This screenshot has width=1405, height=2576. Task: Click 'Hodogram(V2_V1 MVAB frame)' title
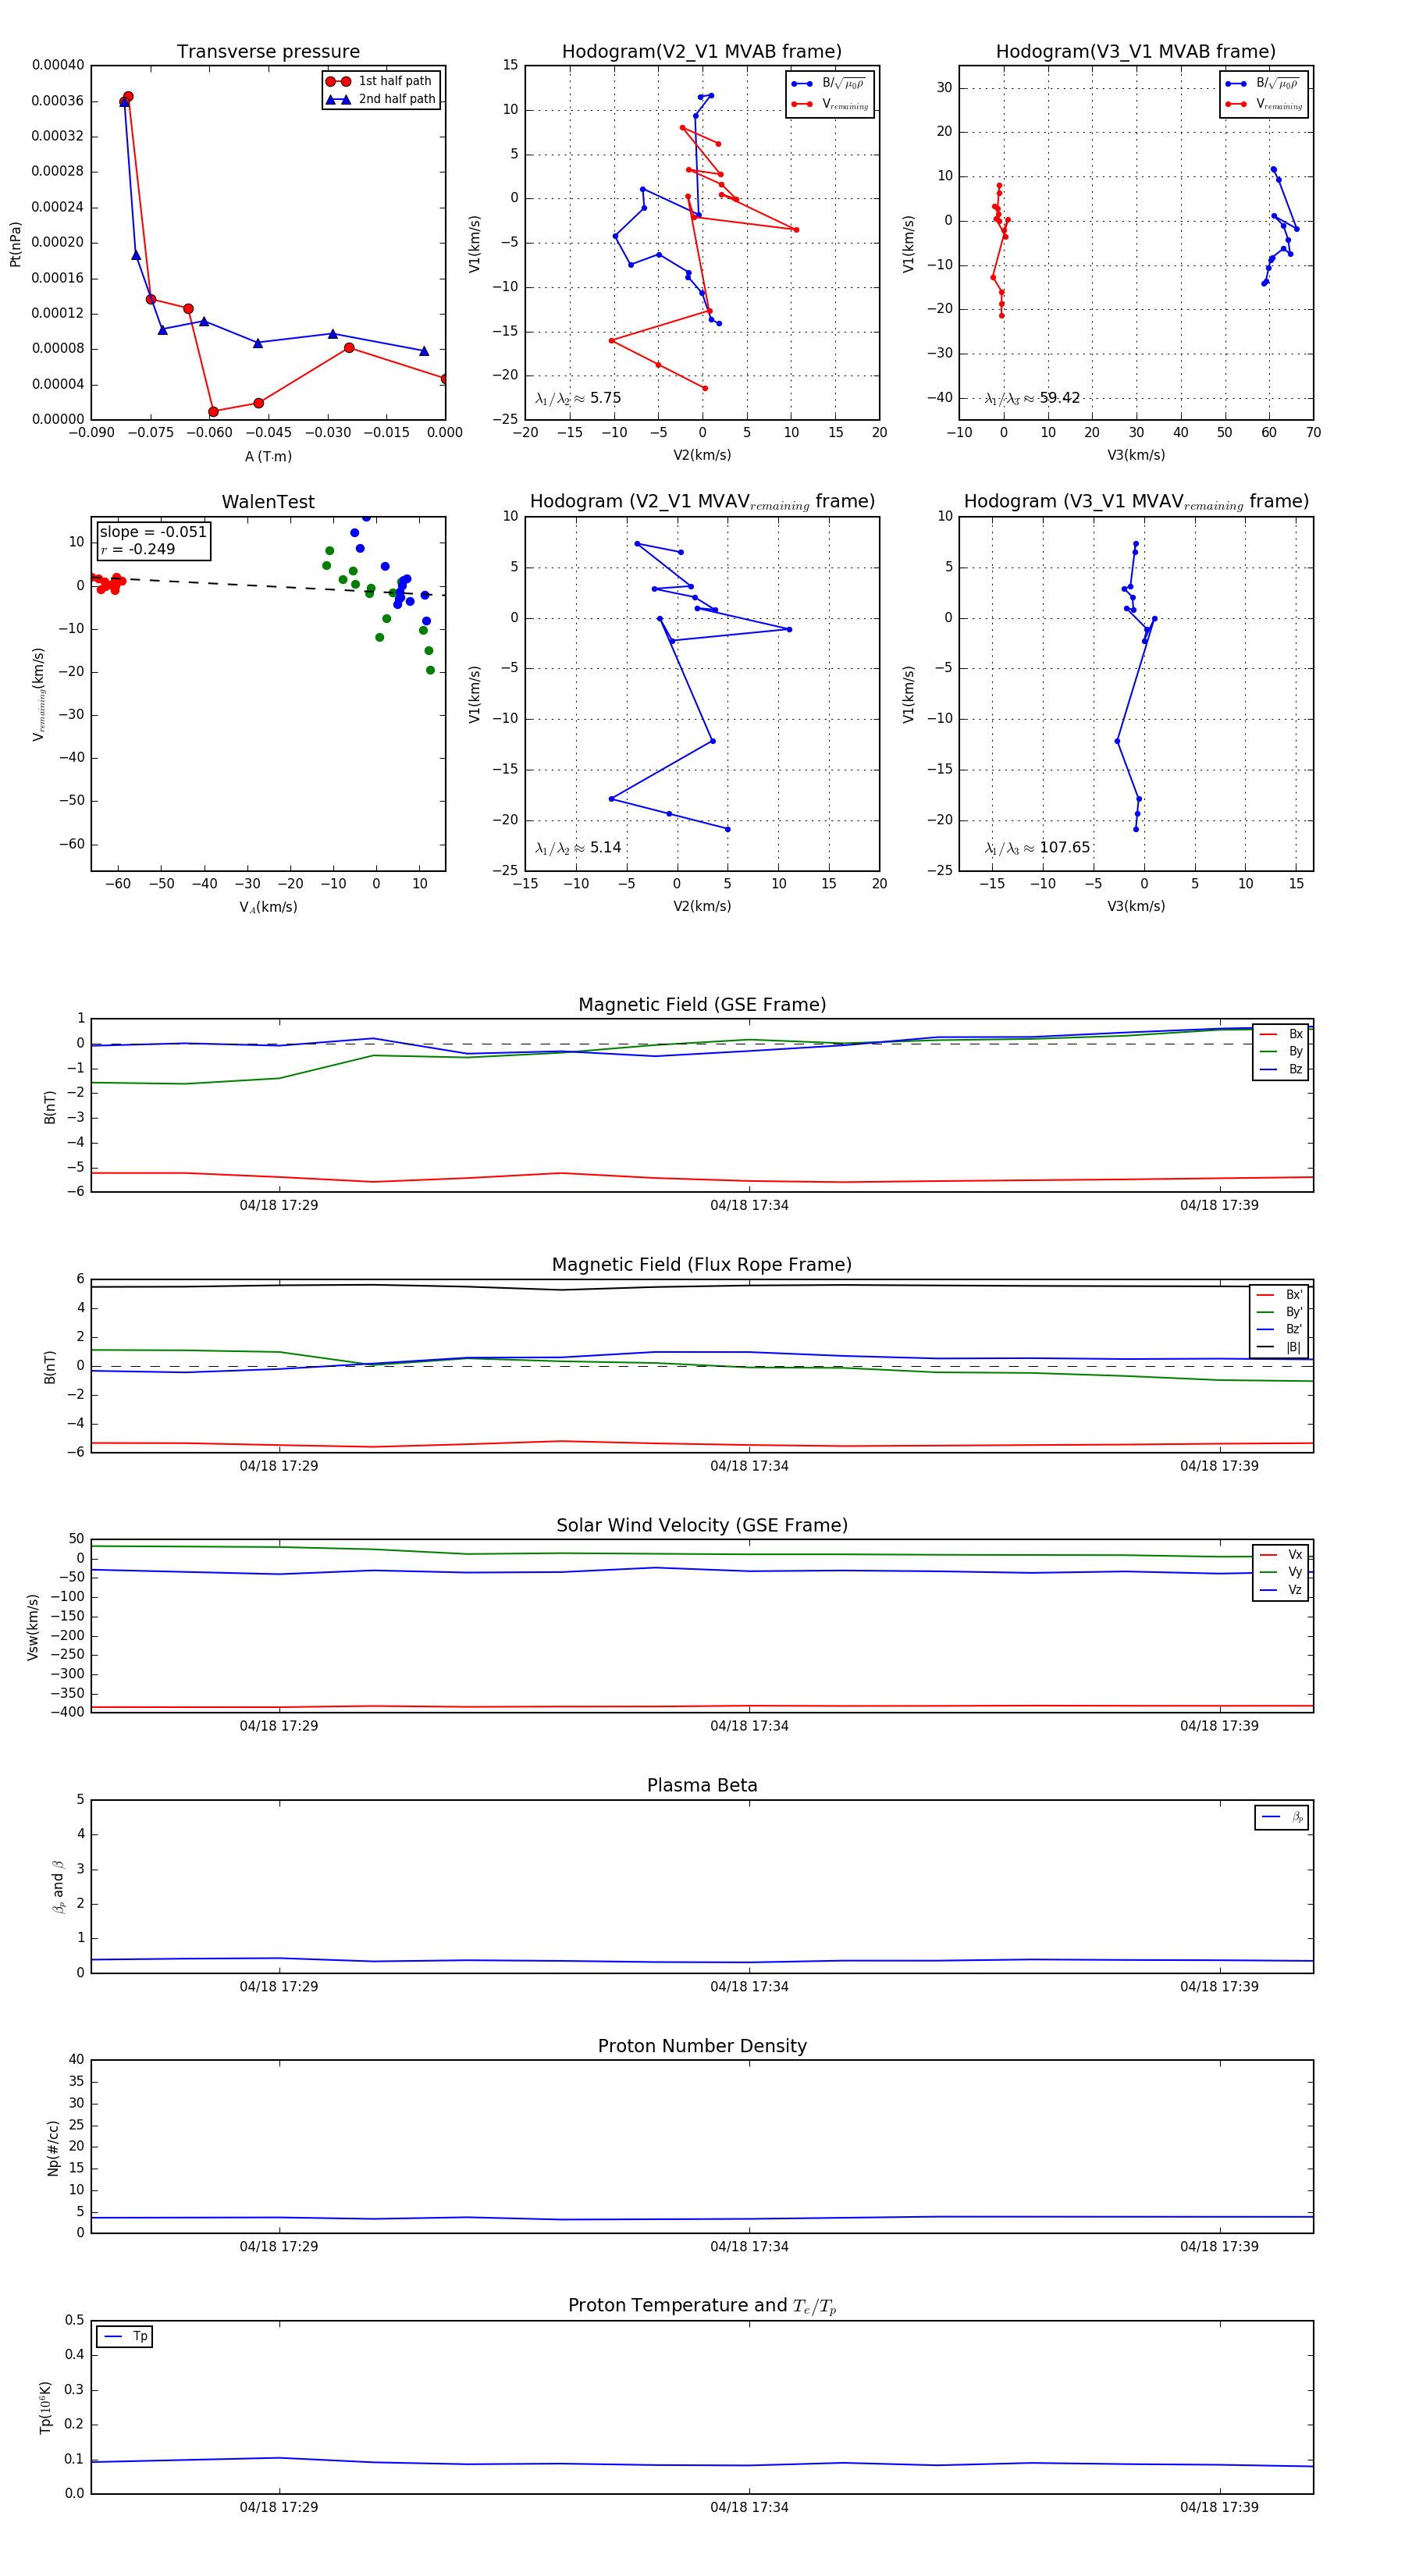[x=702, y=52]
